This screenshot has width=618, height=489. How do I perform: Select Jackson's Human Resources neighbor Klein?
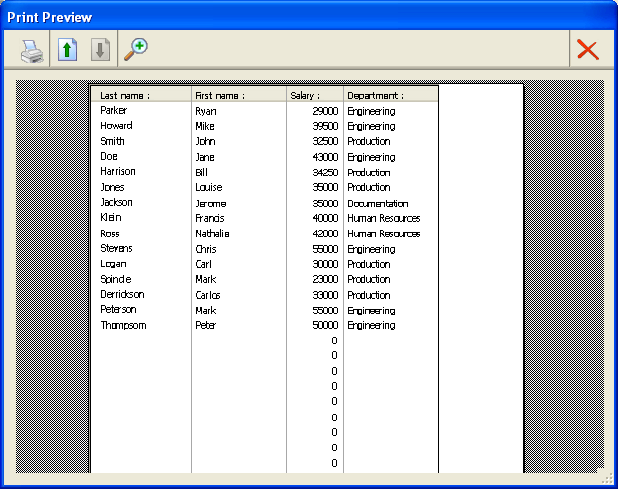111,218
